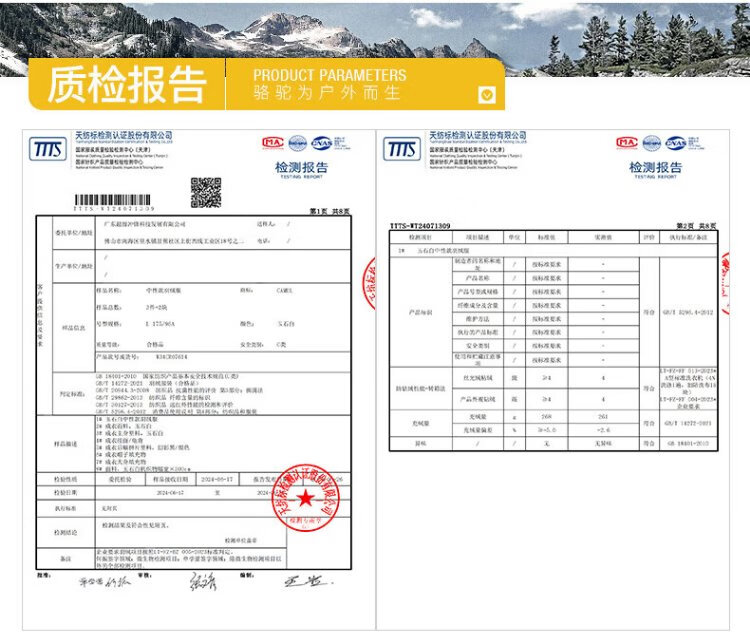Click the red MA certification mark on left report
The width and height of the screenshot is (750, 644).
273,142
